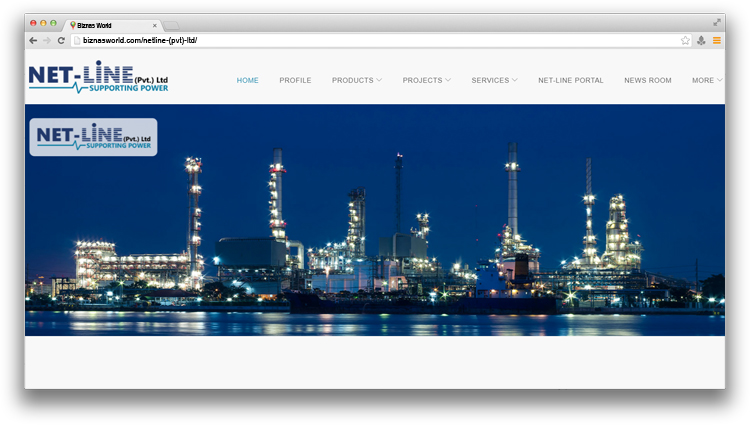This screenshot has width=750, height=425.
Task: Click the browser forward arrow
Action: 47,40
